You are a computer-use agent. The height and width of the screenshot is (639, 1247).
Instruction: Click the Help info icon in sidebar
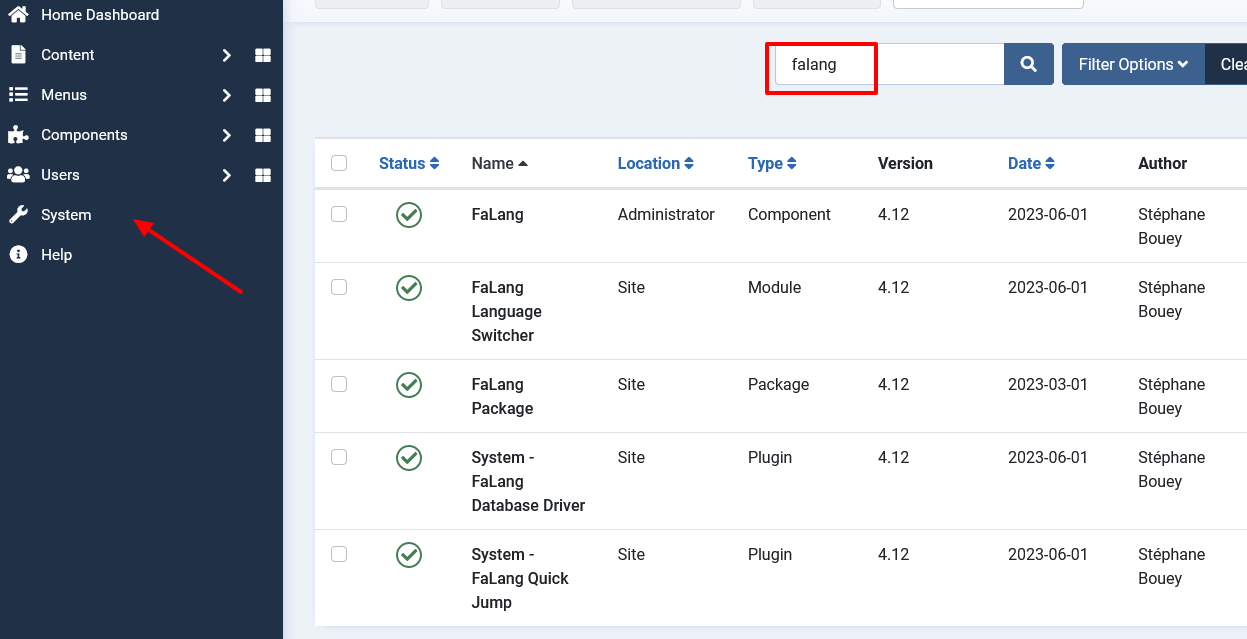pyautogui.click(x=18, y=255)
